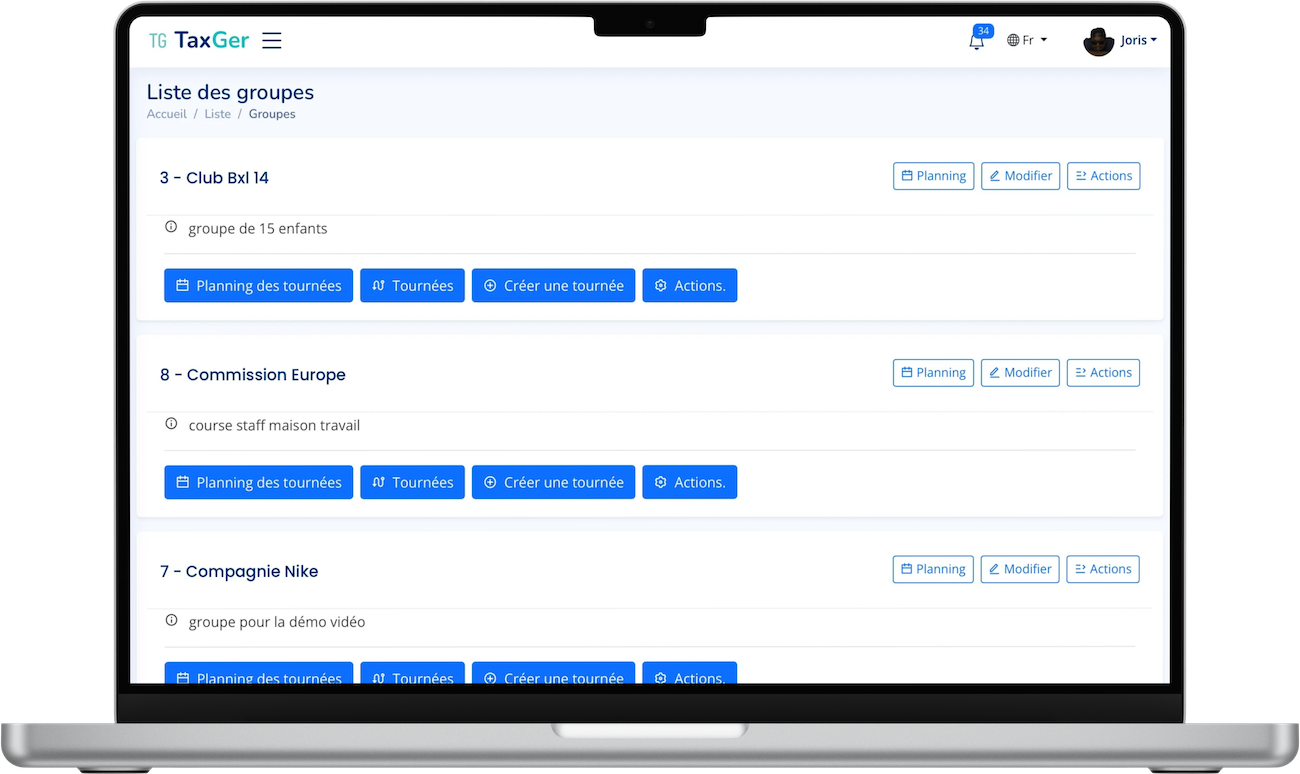Screen dimensions: 1300x774
Task: Click info icon beside groupe pour la démo vidéo
Action: [x=171, y=621]
